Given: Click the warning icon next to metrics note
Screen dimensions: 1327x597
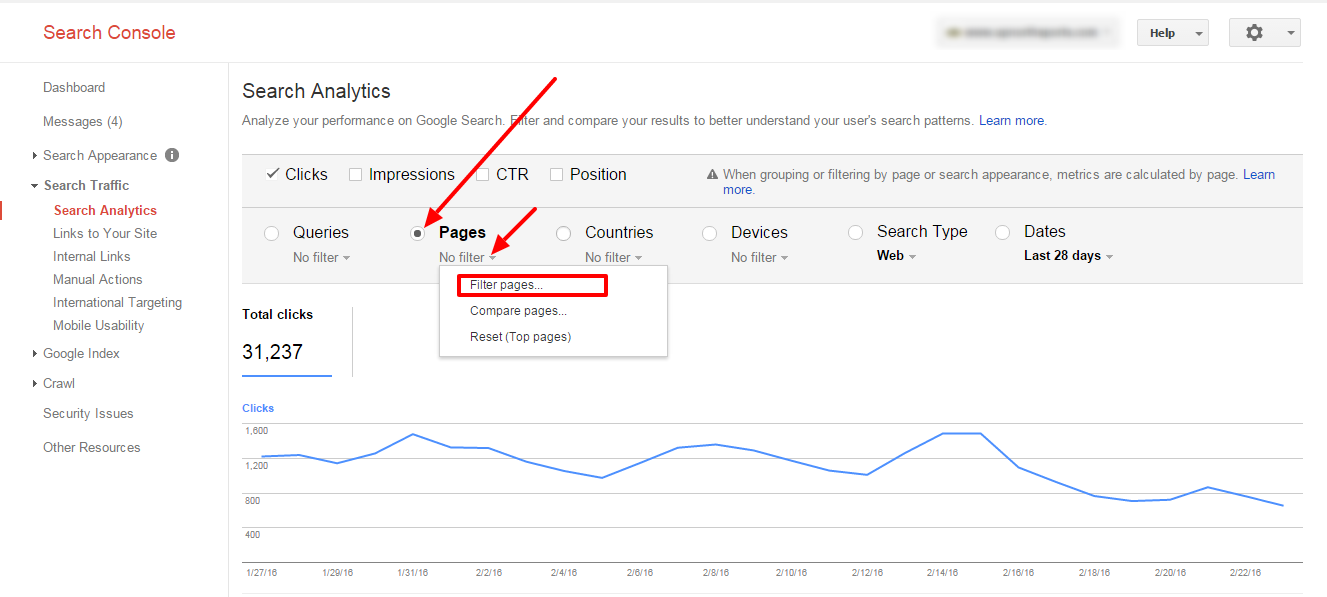Looking at the screenshot, I should 714,174.
